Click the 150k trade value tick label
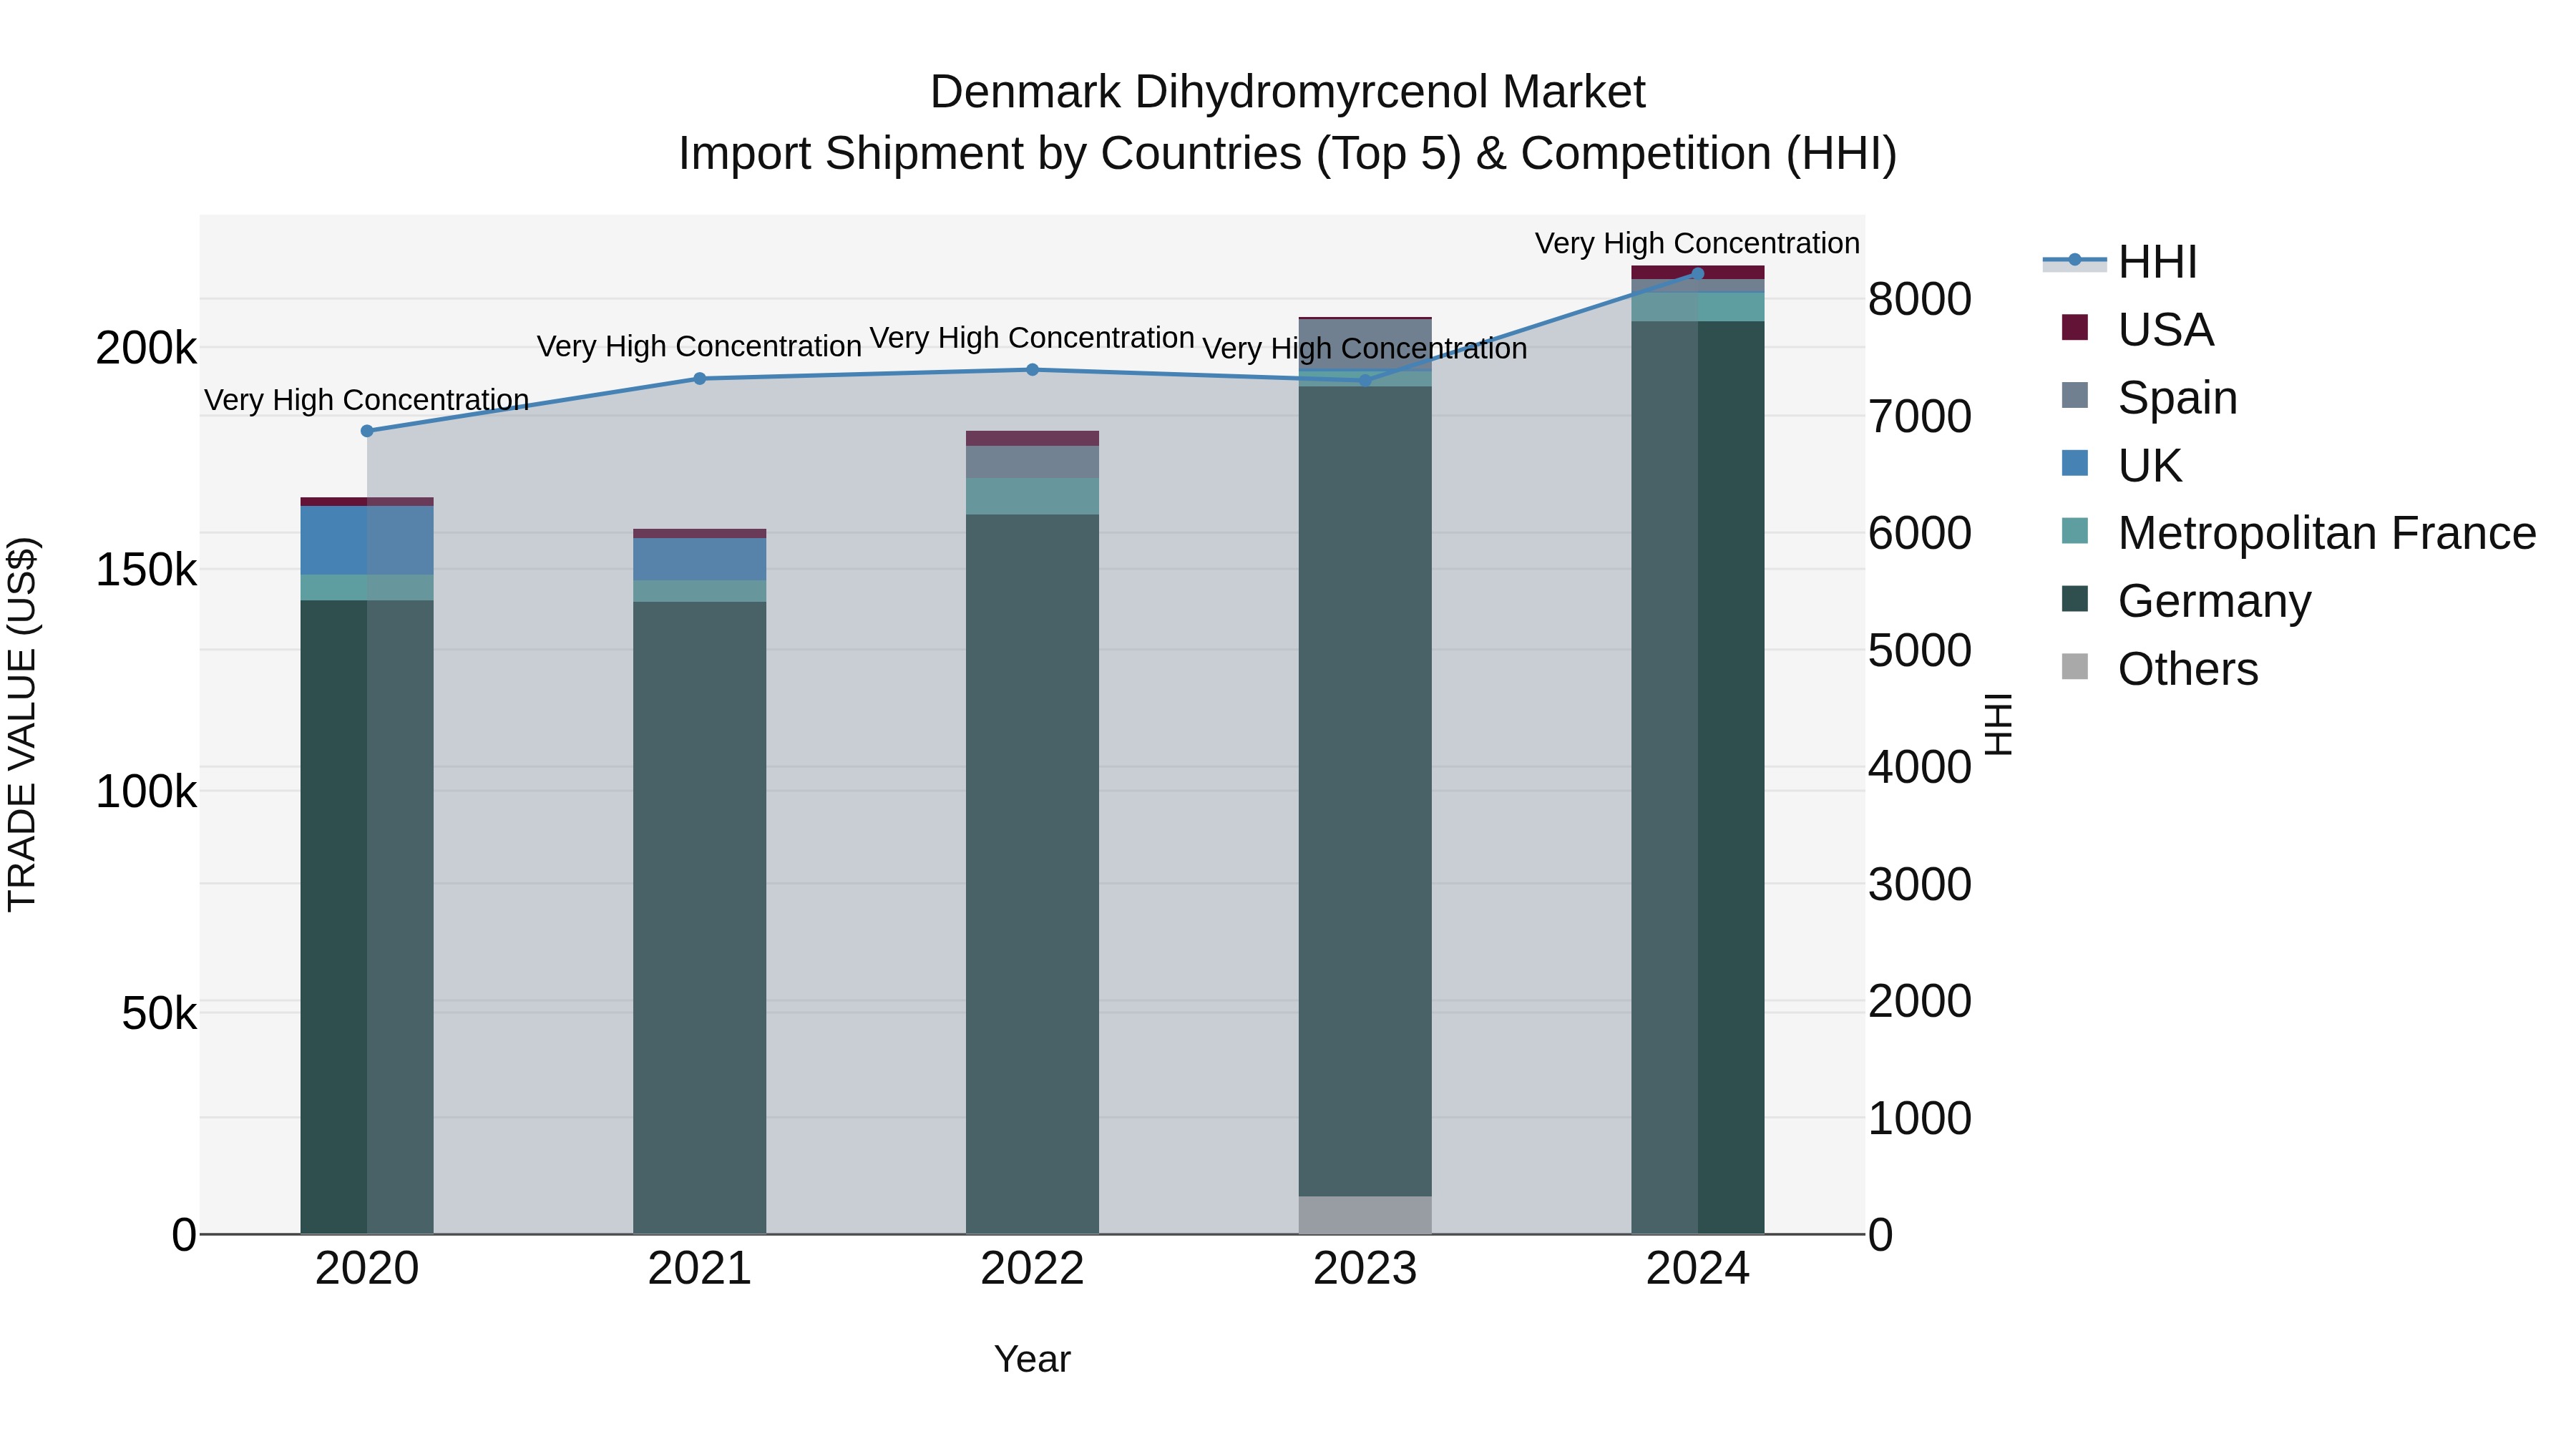 [146, 571]
